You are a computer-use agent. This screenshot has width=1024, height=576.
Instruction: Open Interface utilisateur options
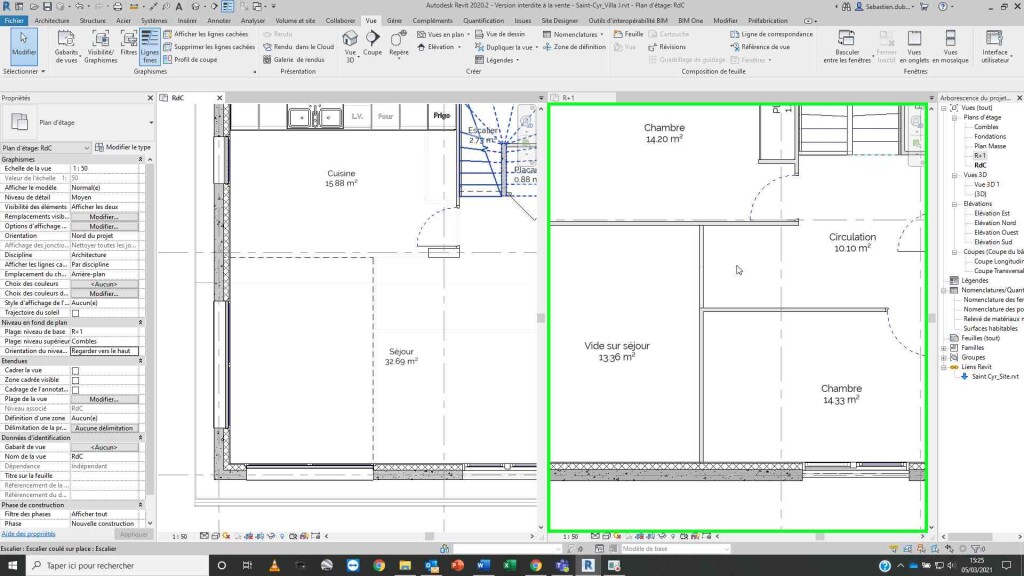[994, 46]
